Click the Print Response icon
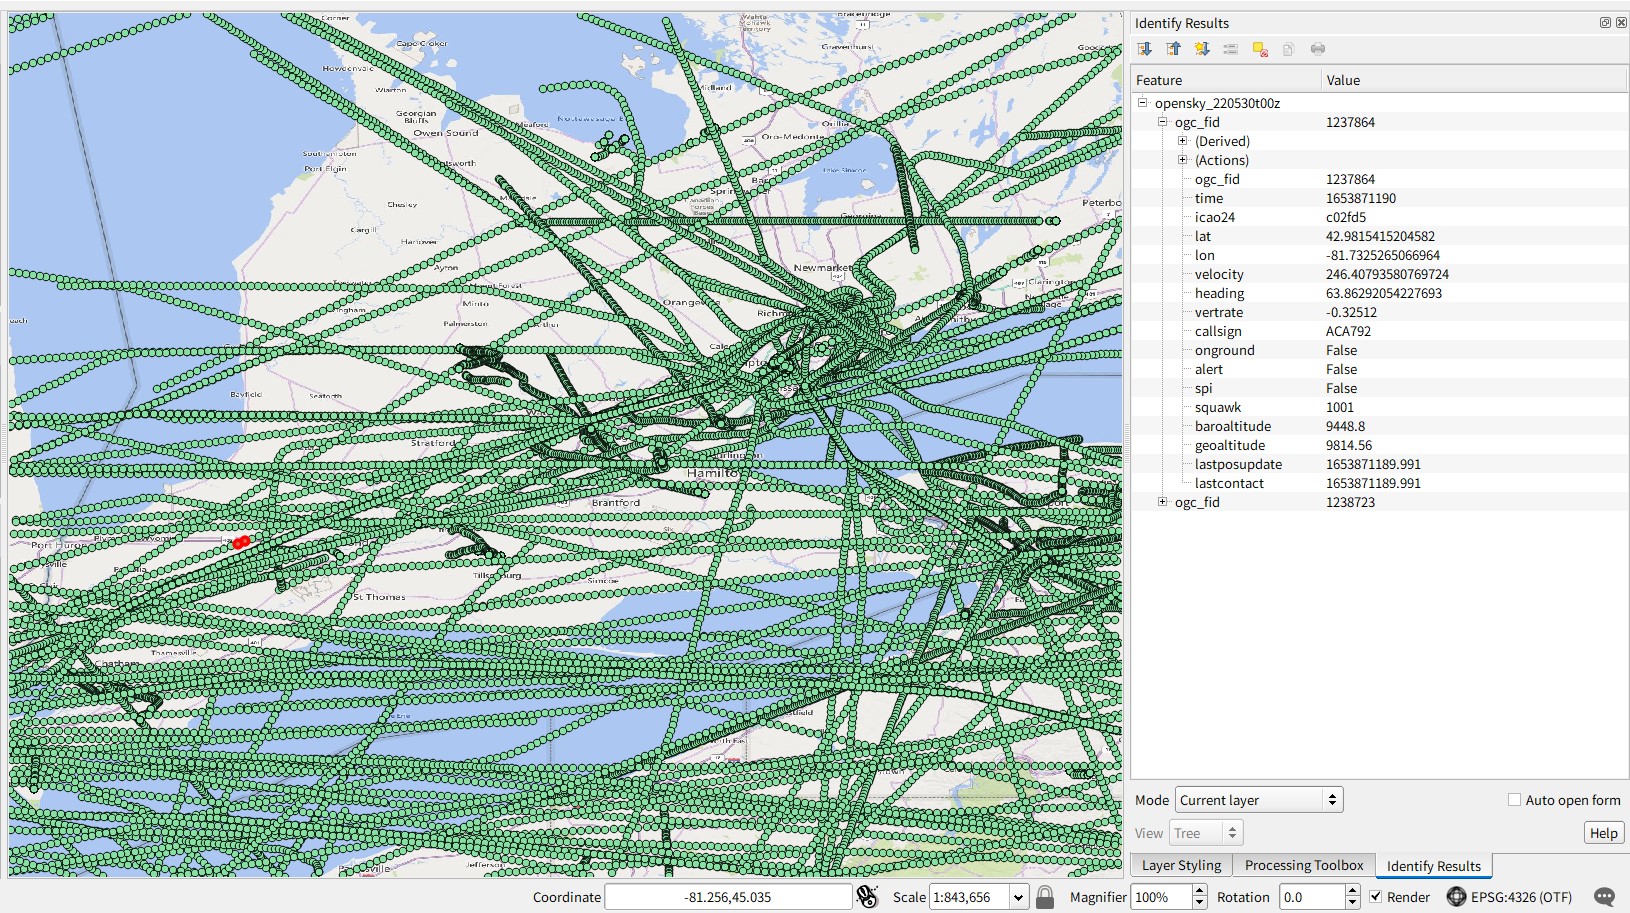The width and height of the screenshot is (1630, 913). [x=1318, y=49]
